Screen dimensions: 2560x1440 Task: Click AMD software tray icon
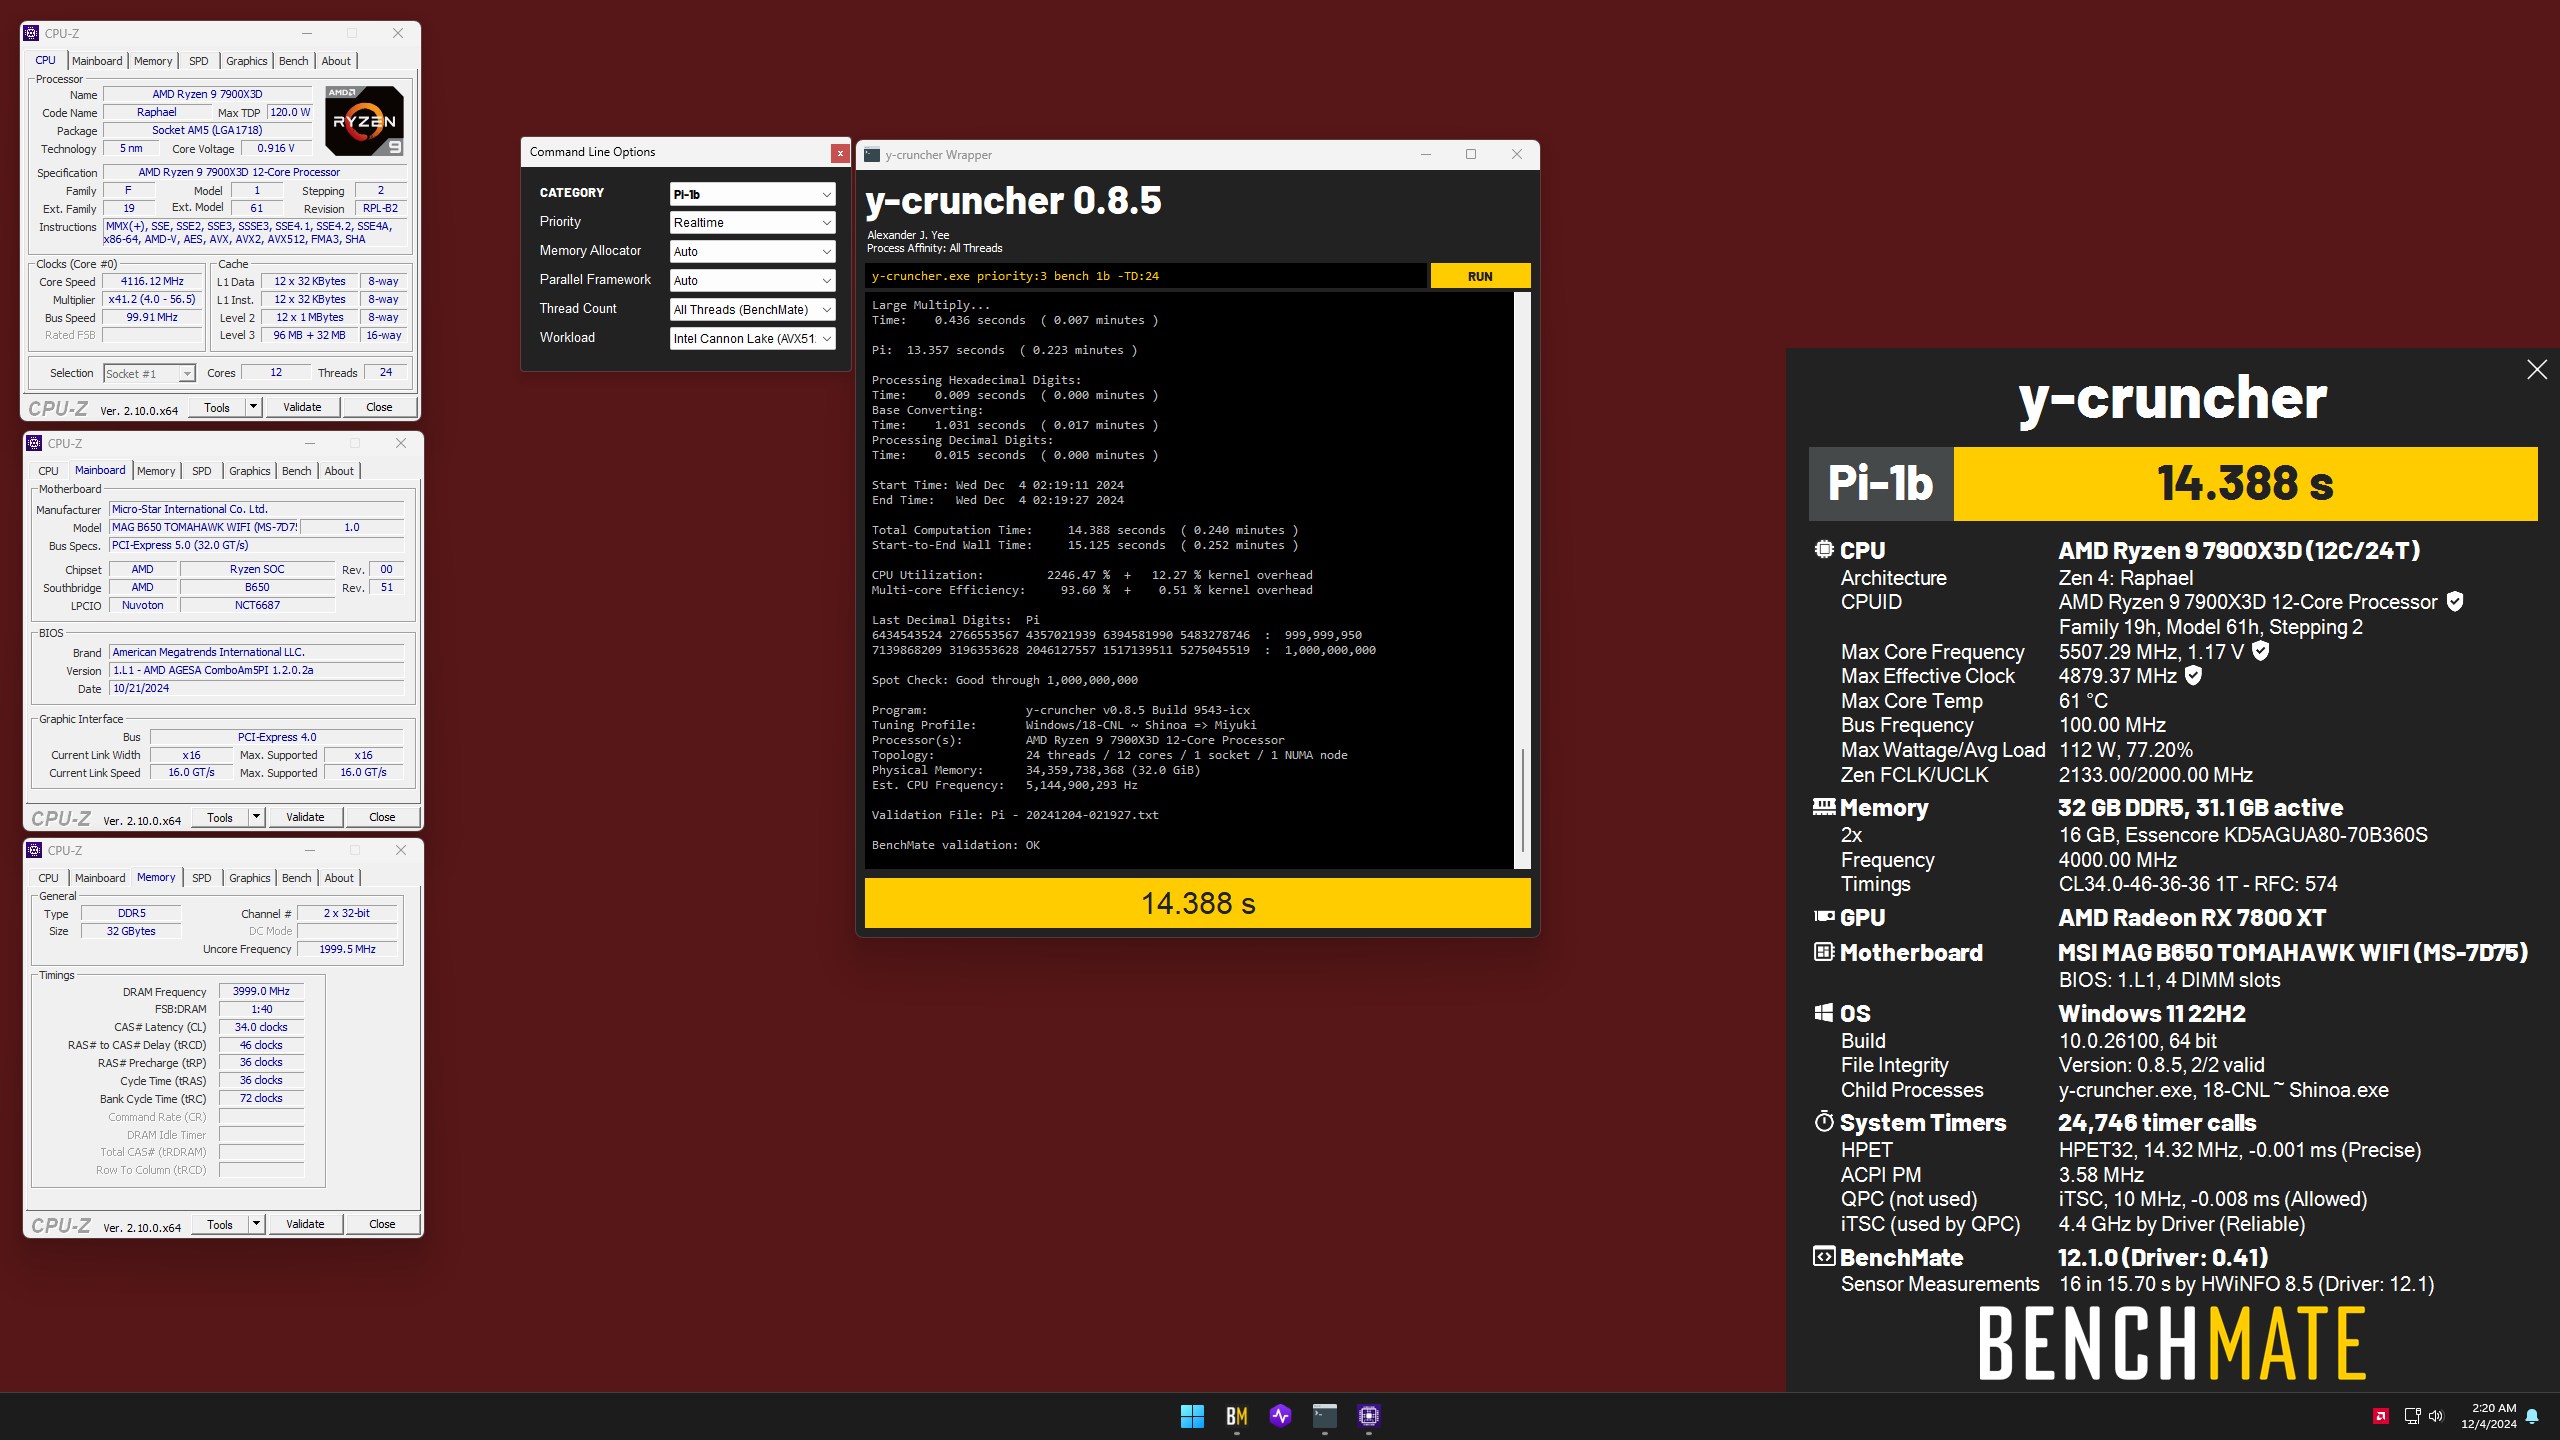pos(2381,1415)
